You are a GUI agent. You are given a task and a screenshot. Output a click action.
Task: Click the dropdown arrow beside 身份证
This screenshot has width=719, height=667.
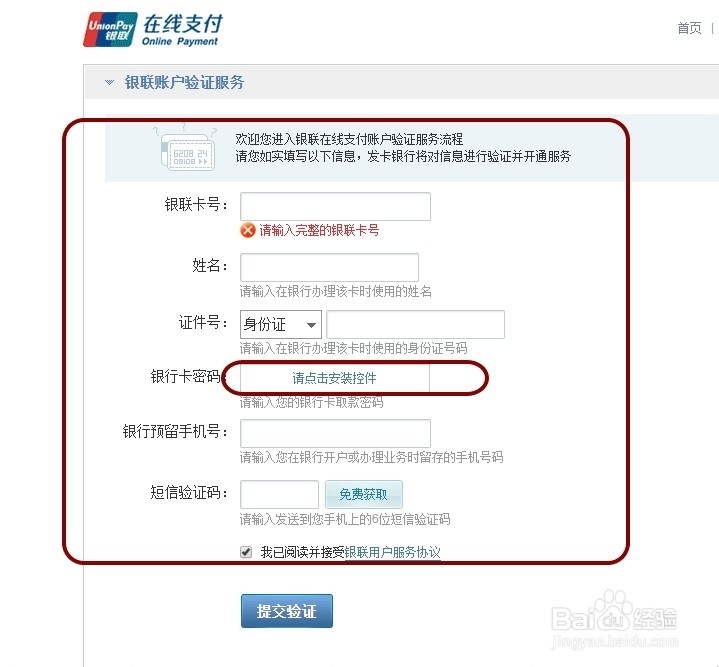pos(311,325)
